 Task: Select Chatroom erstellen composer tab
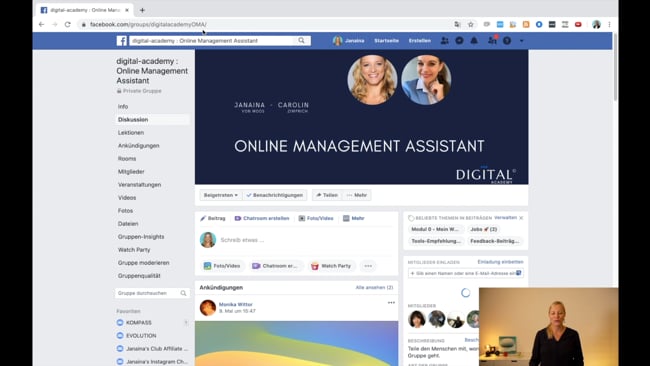coord(262,218)
